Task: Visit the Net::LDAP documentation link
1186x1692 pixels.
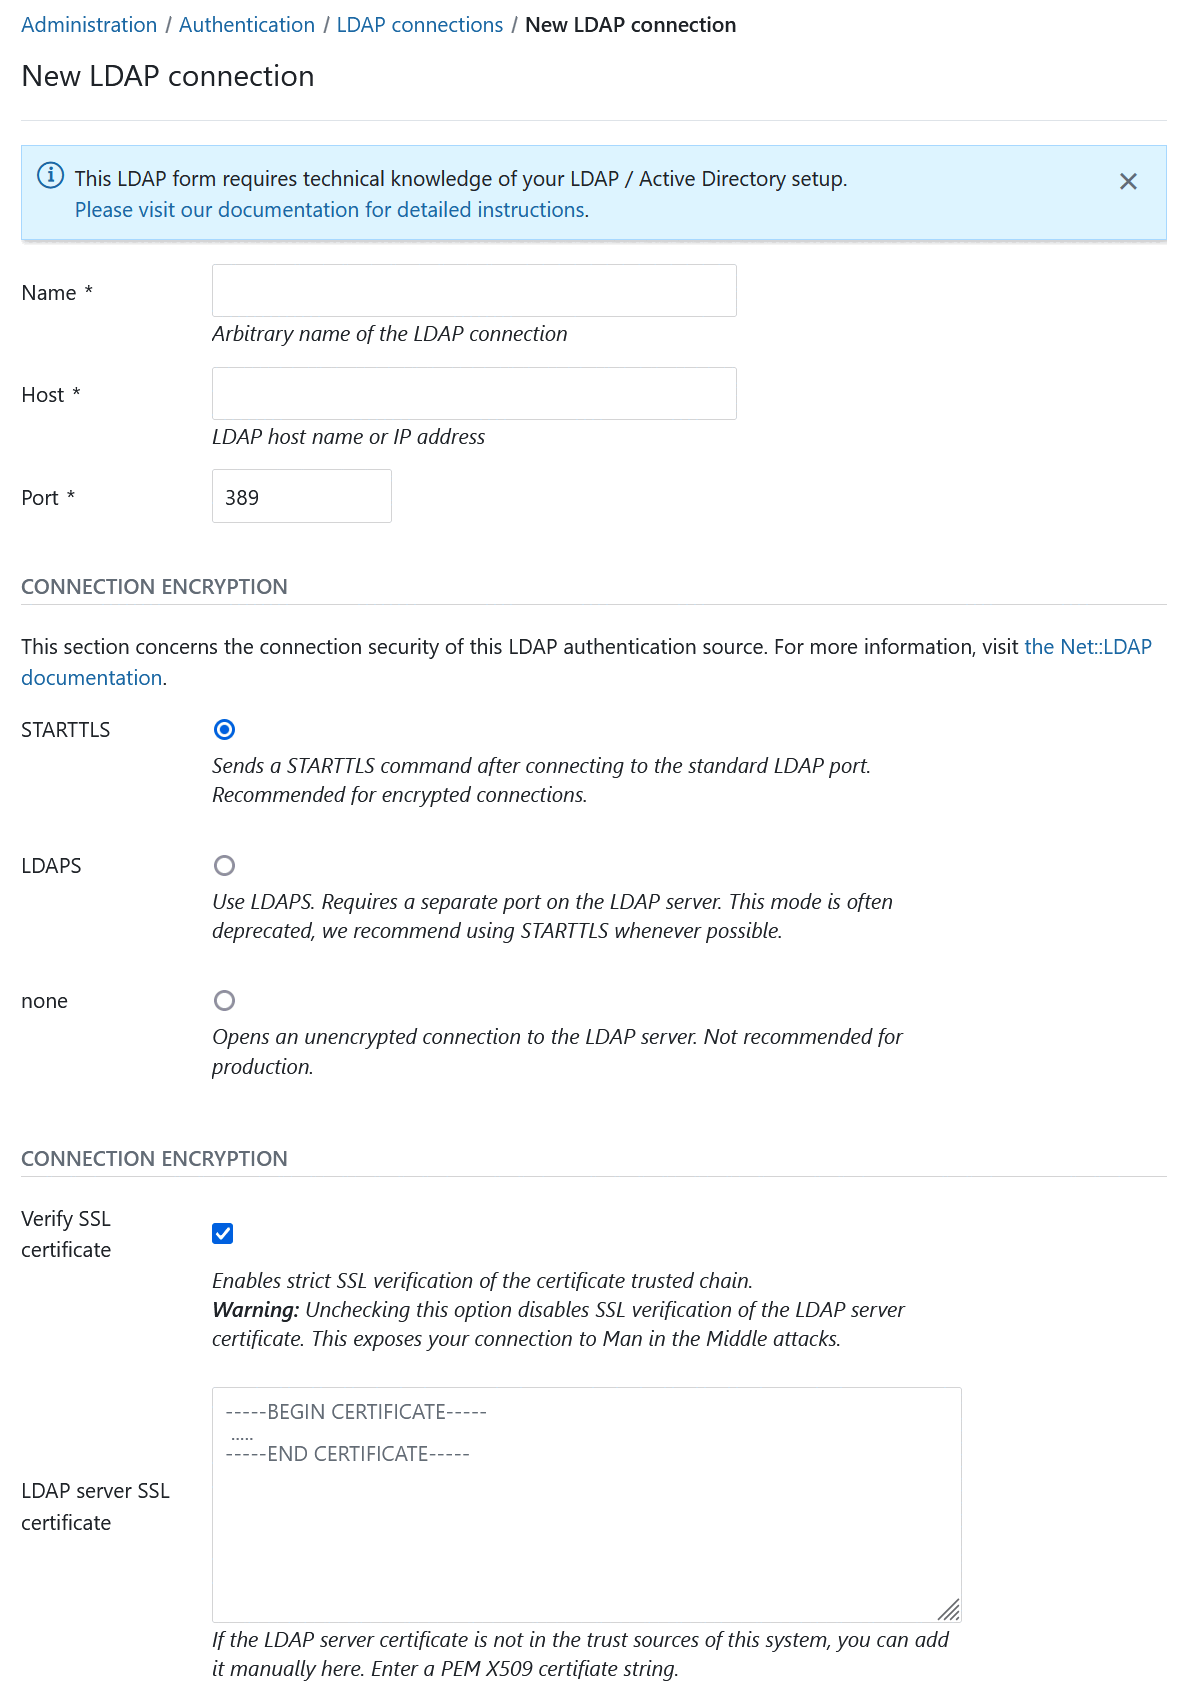Action: pos(1086,646)
